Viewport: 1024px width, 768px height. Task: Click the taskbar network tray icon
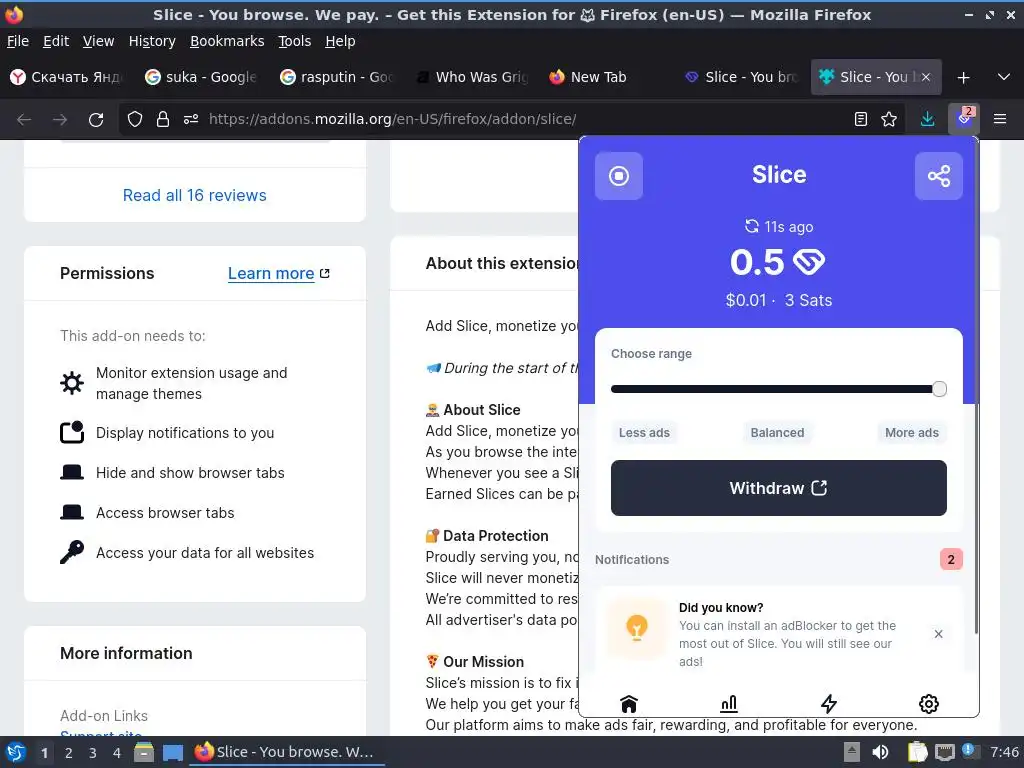pyautogui.click(x=944, y=752)
